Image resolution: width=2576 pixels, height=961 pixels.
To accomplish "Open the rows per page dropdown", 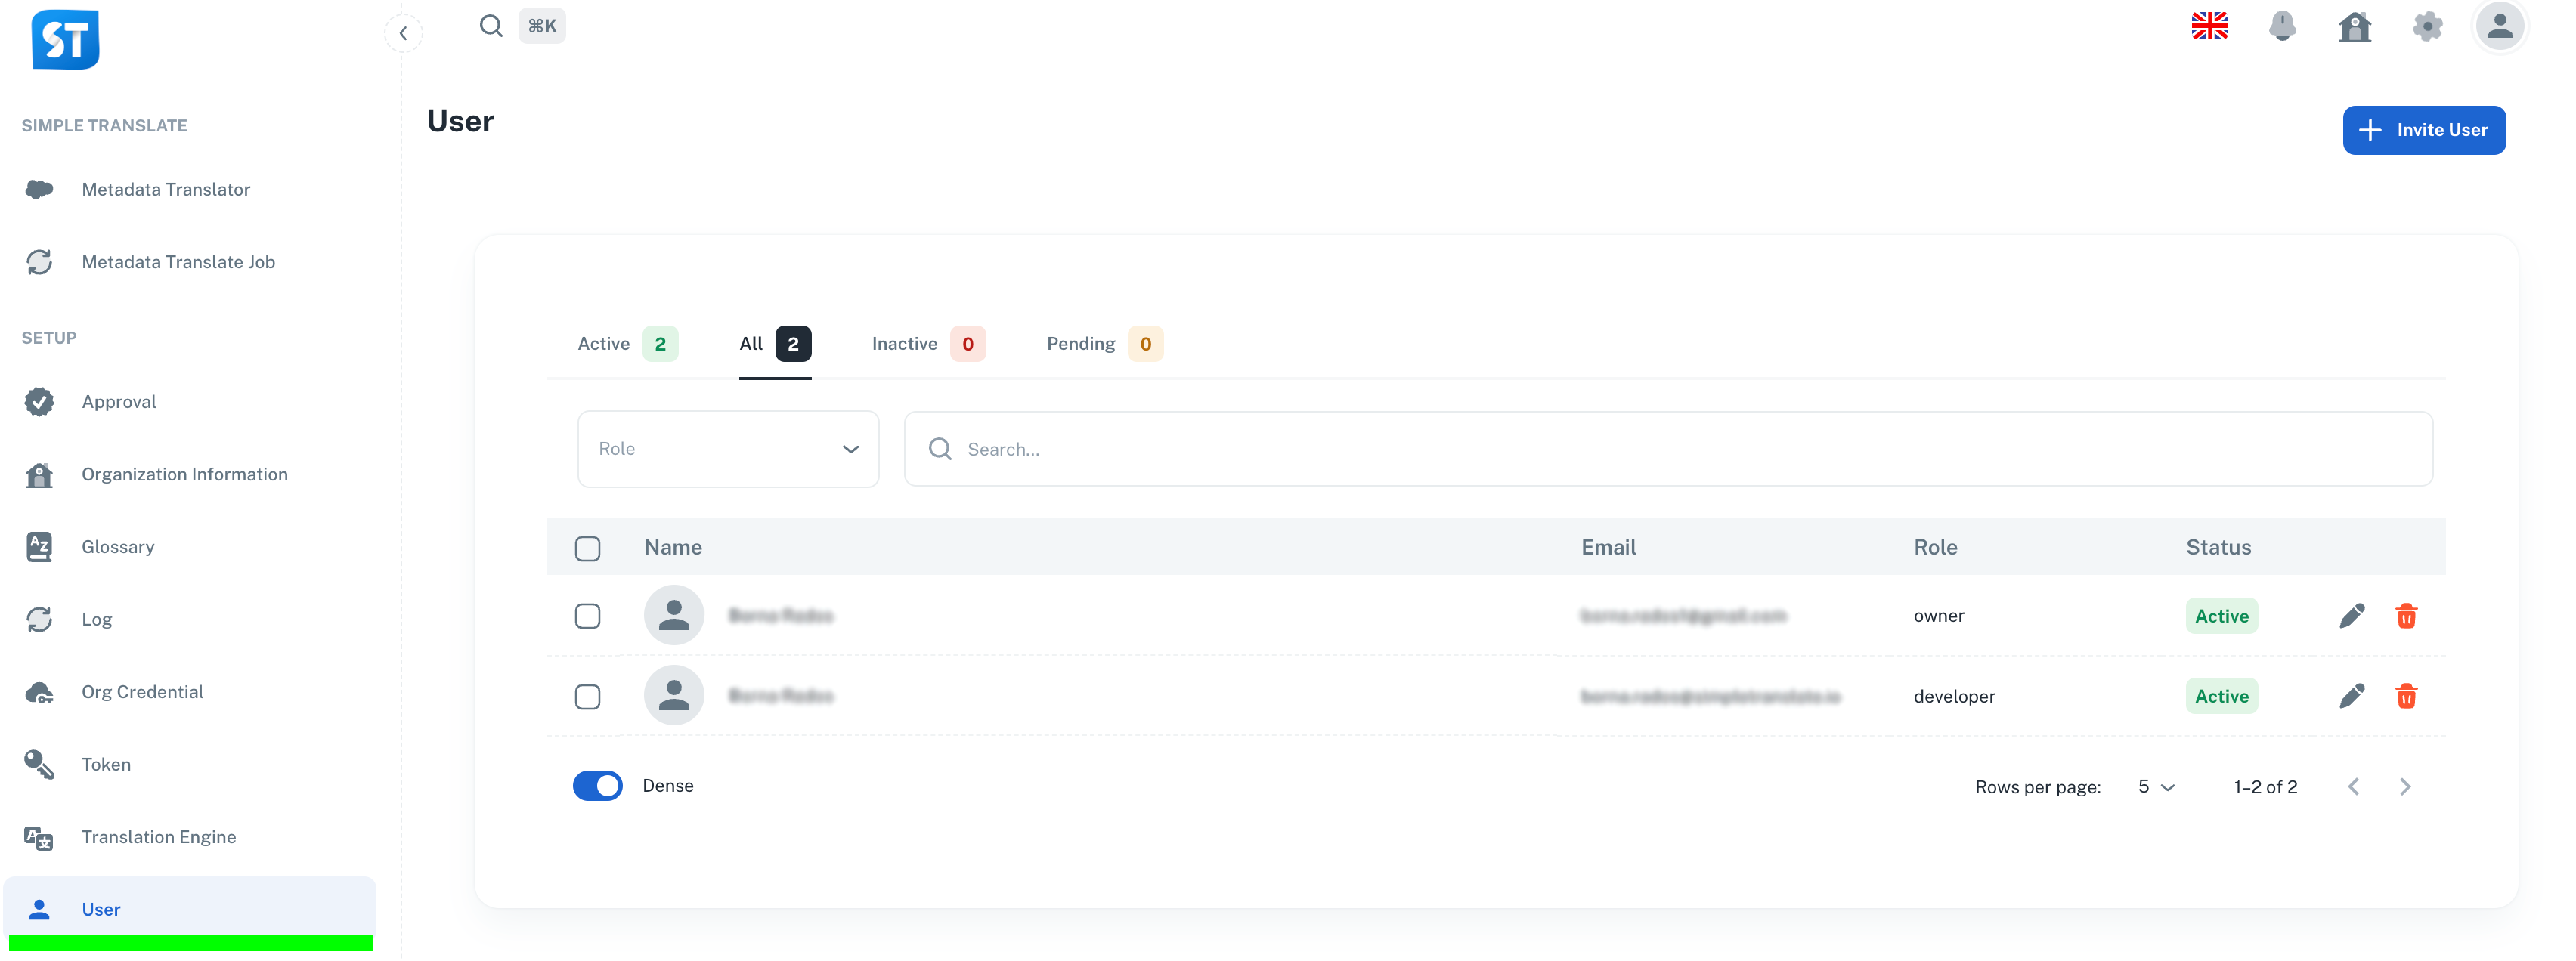I will (2155, 787).
